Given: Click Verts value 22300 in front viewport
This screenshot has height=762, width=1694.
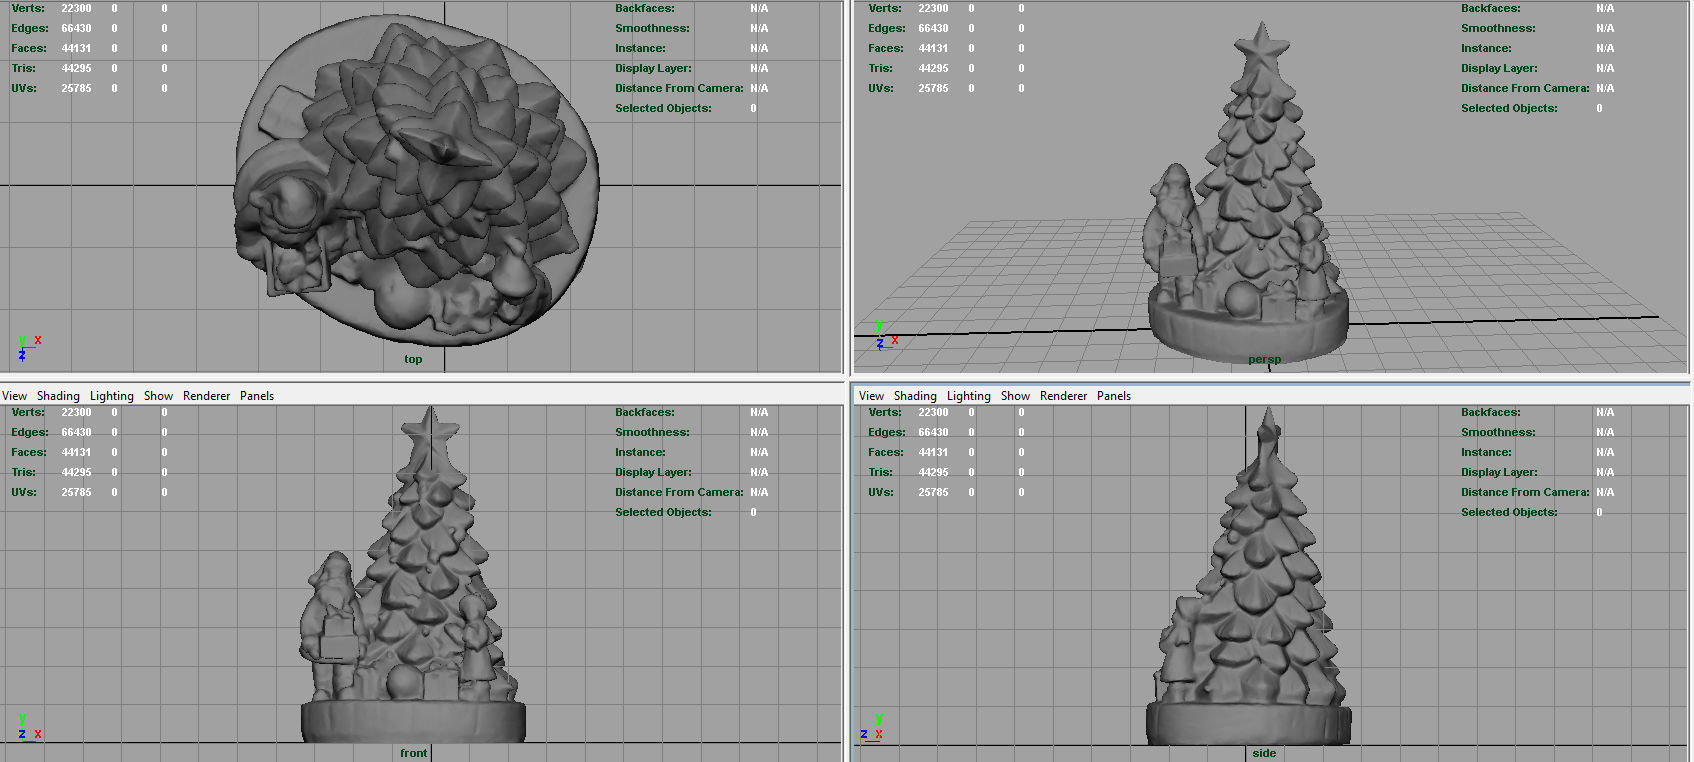Looking at the screenshot, I should point(76,412).
